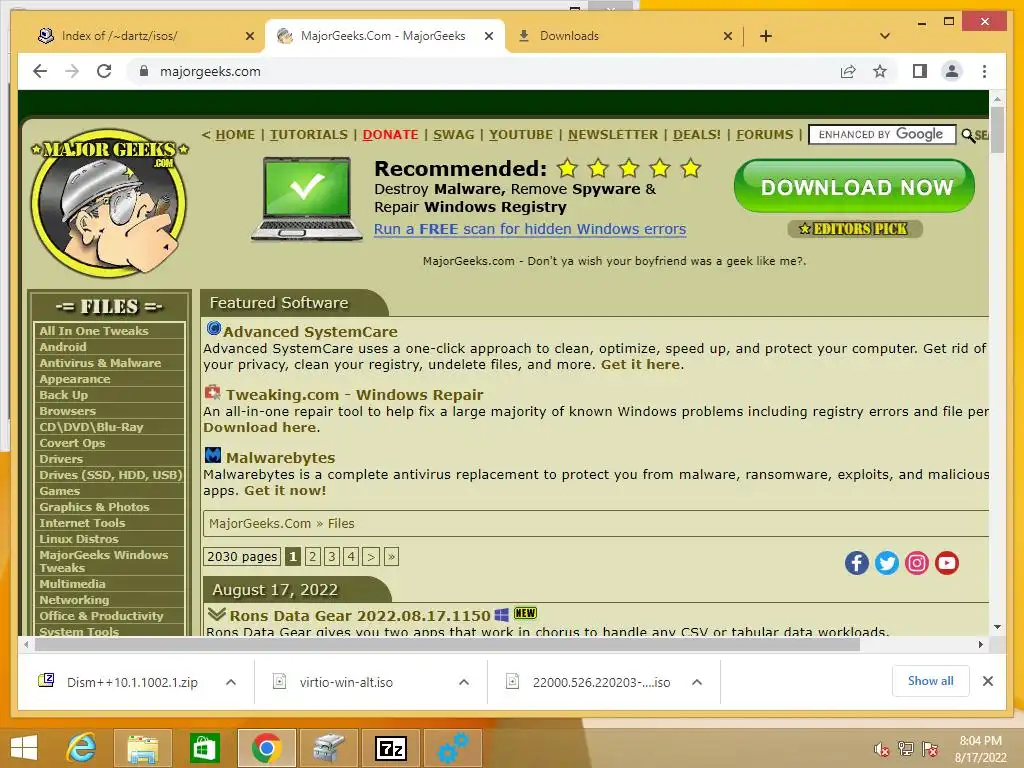1024x768 pixels.
Task: Click the browser forward arrow
Action: pyautogui.click(x=72, y=71)
